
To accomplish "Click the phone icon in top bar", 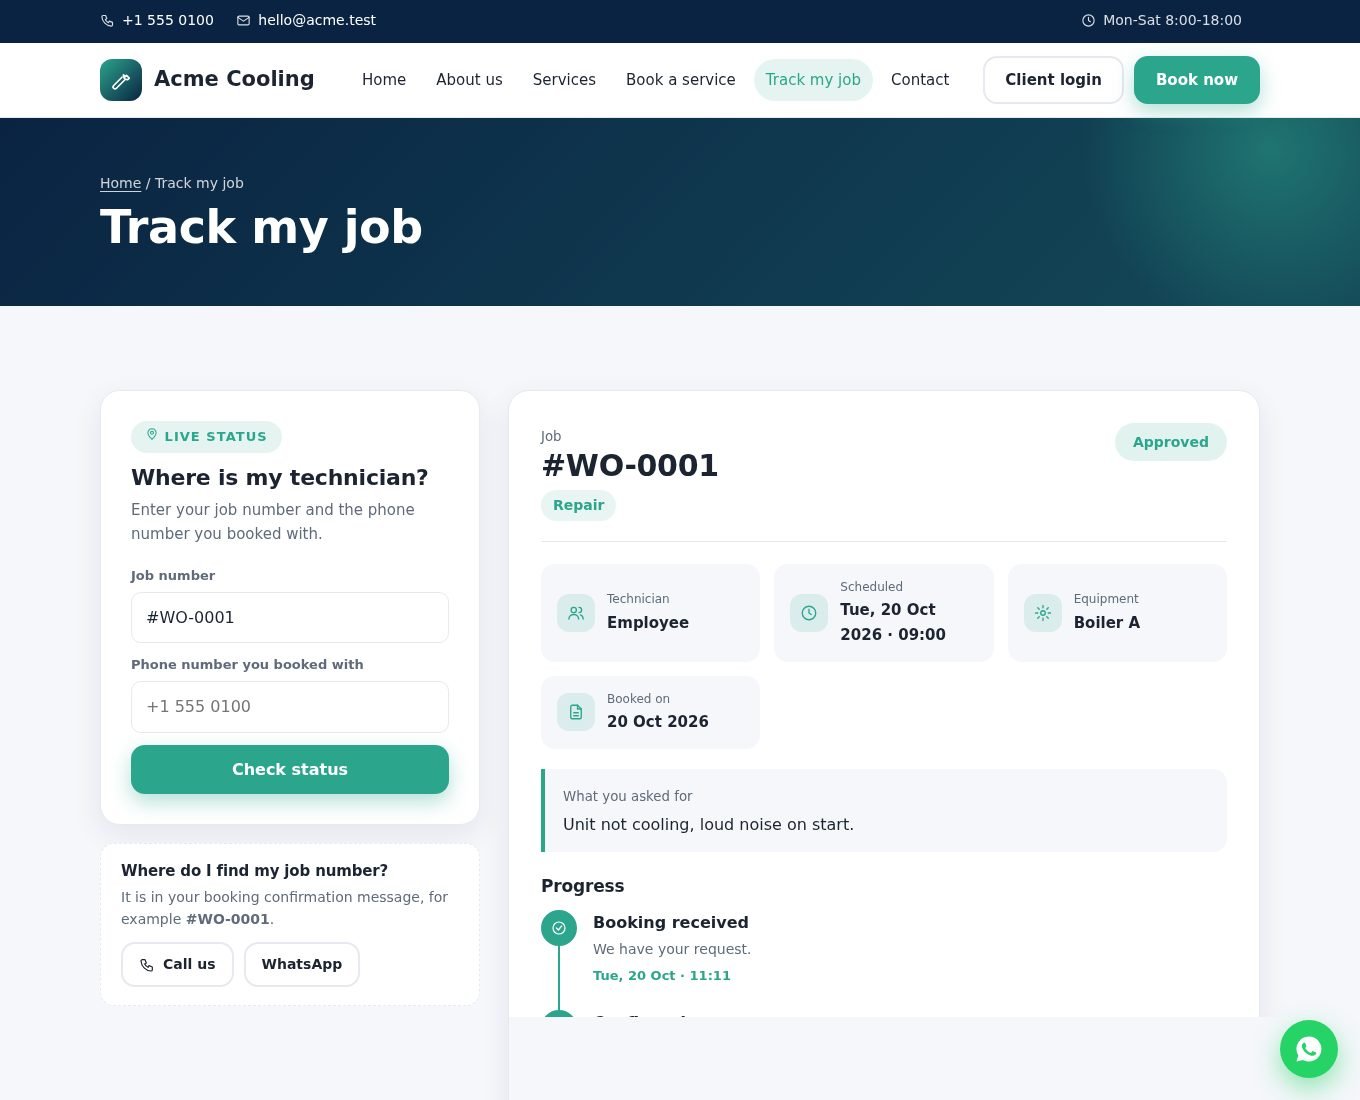I will click(x=107, y=20).
